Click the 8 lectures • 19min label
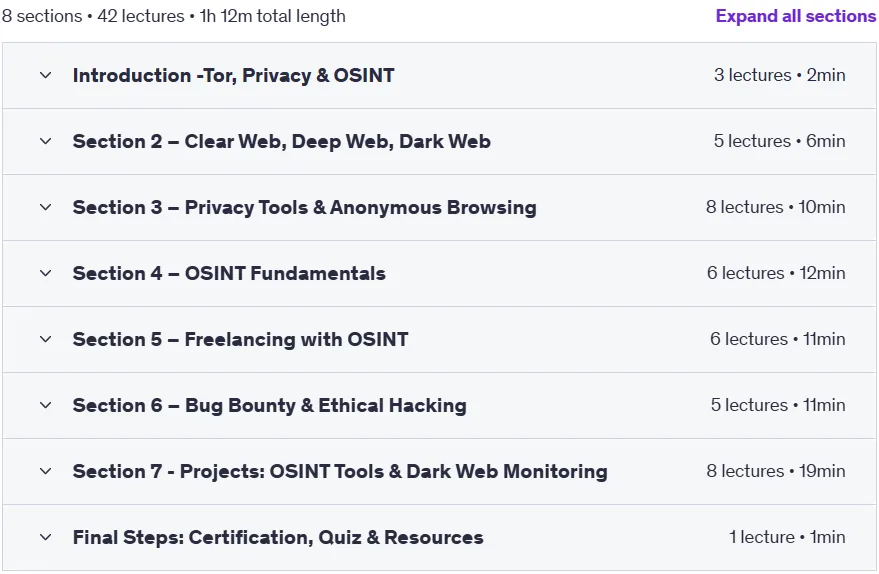The image size is (879, 574). [776, 471]
